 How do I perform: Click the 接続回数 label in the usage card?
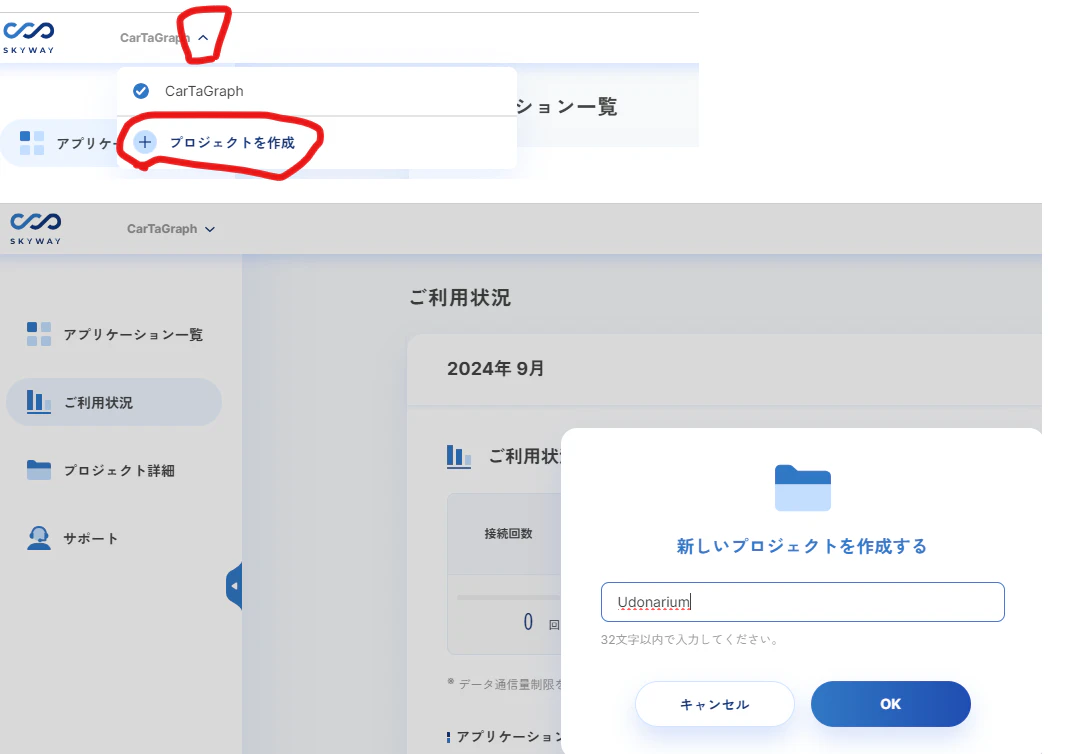[509, 533]
